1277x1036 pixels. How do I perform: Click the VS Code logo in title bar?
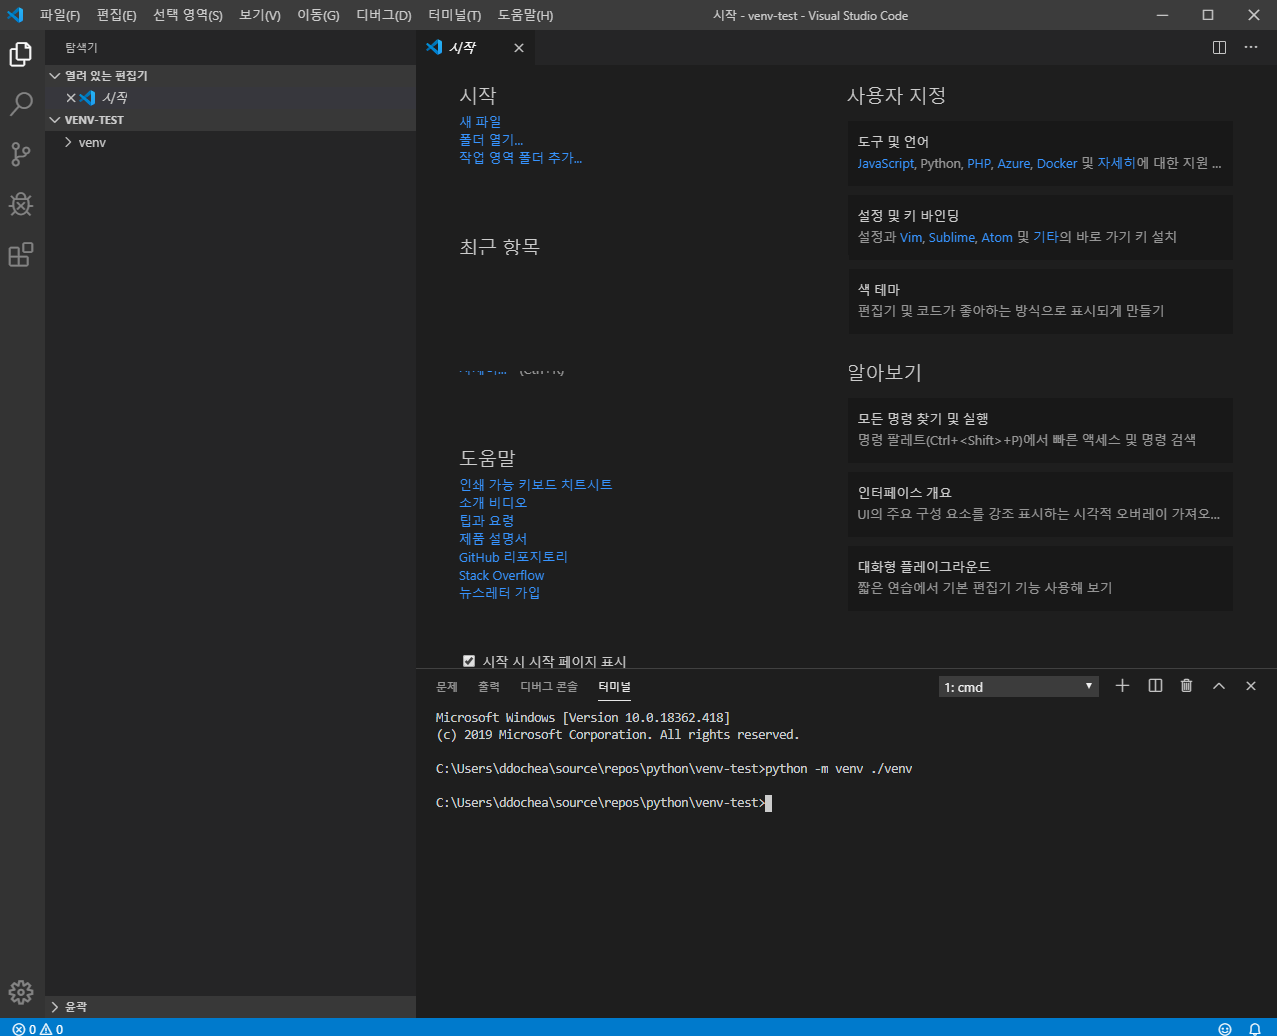click(x=15, y=15)
